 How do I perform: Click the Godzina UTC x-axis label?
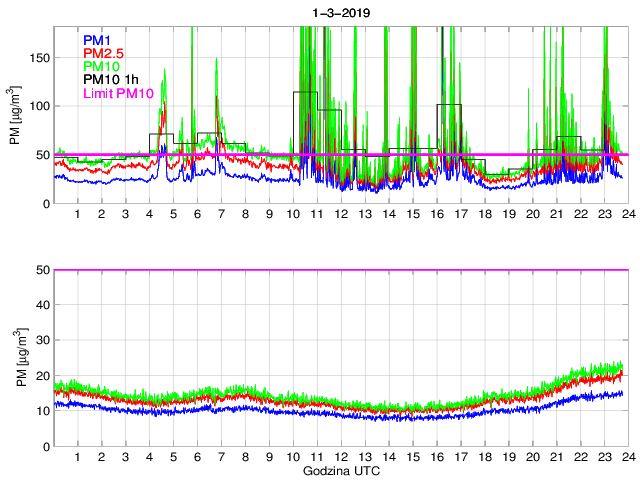coord(339,470)
